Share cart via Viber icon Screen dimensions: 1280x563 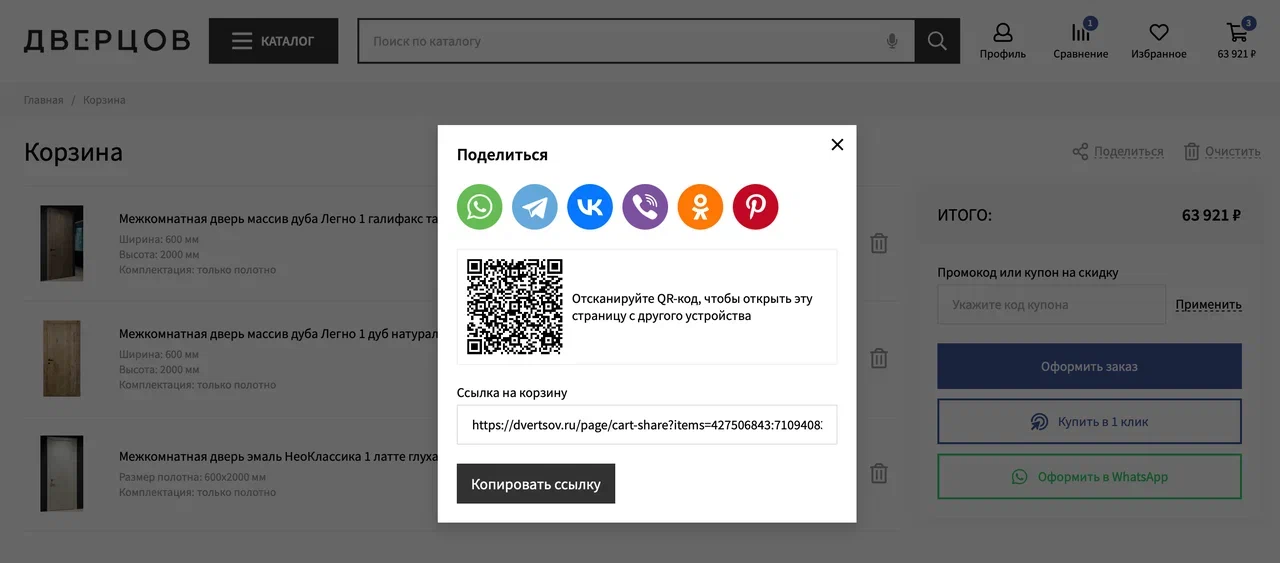645,207
